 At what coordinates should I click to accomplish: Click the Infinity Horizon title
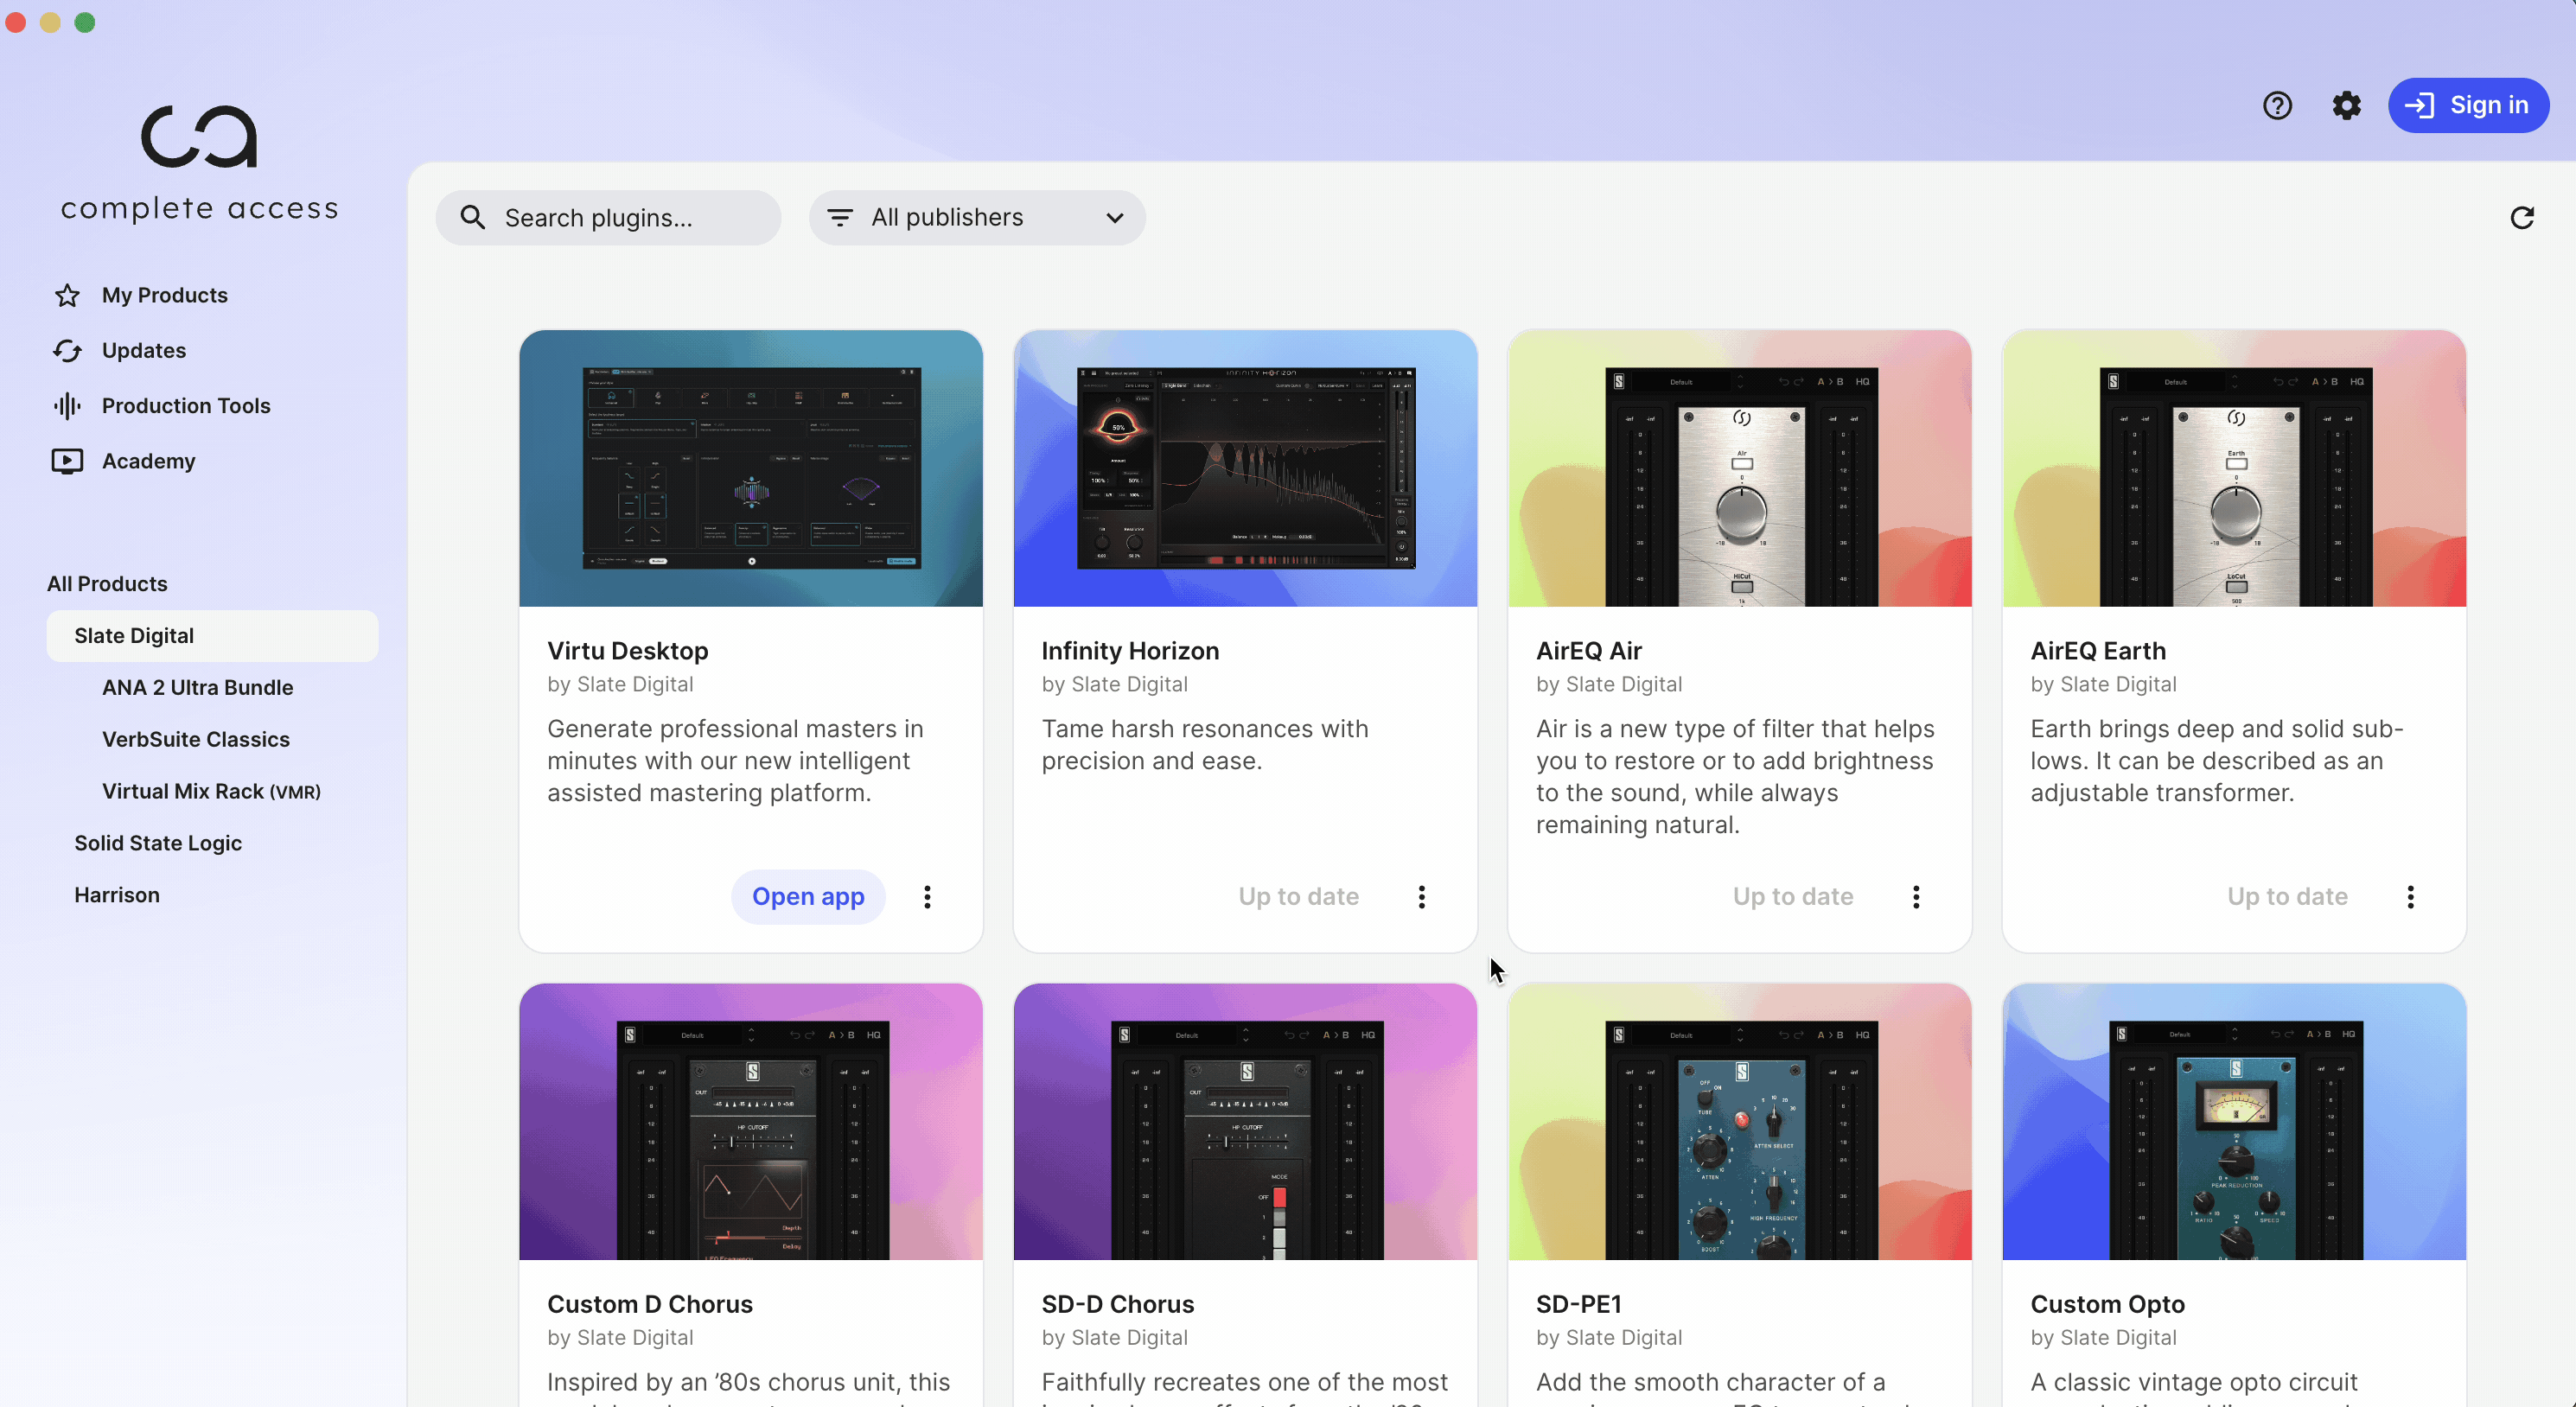[x=1130, y=651]
